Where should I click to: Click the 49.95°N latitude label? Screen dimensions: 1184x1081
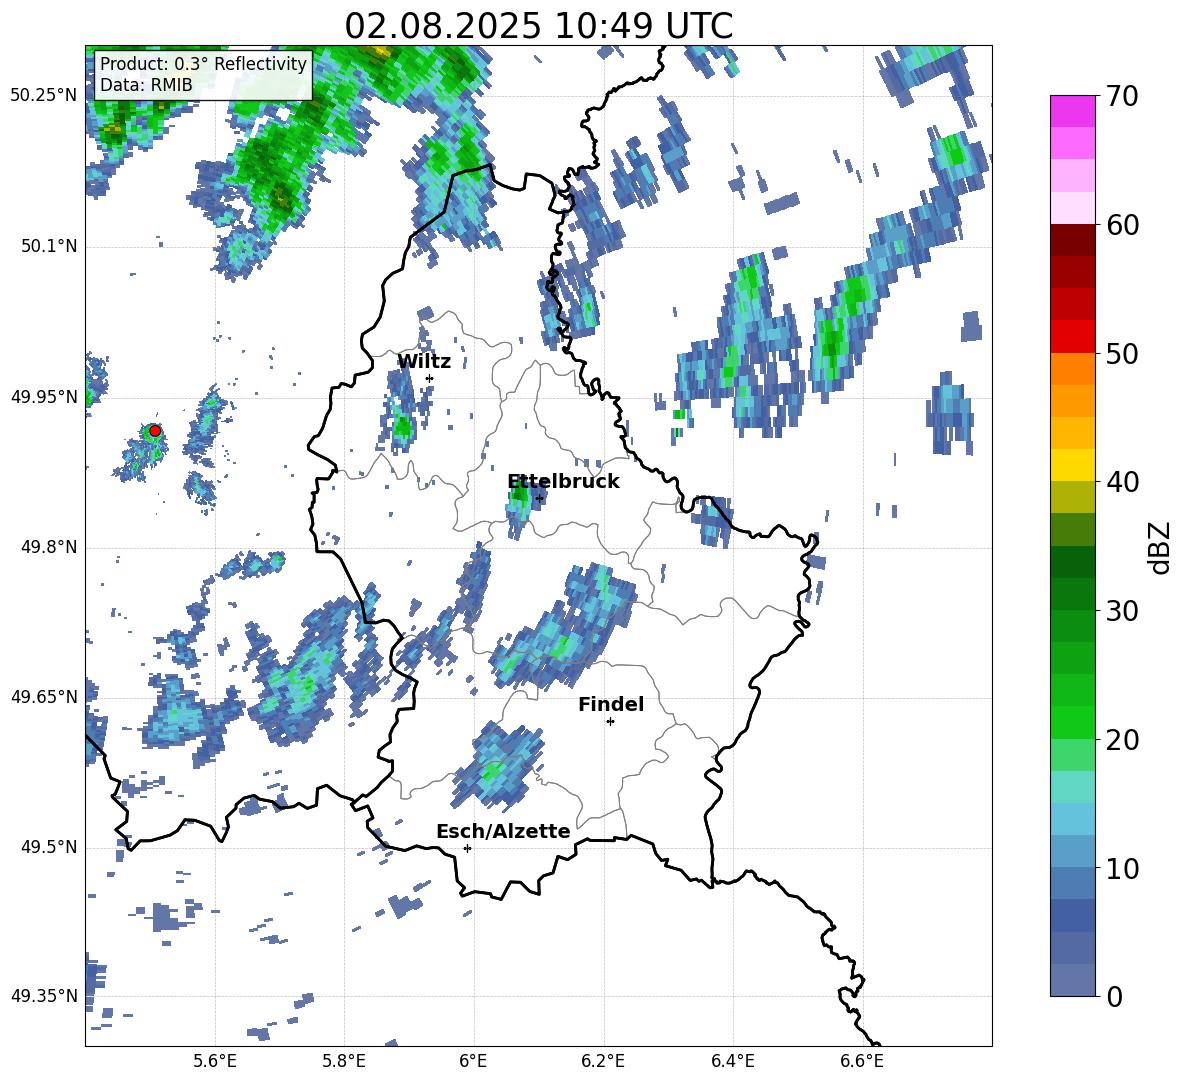pyautogui.click(x=44, y=396)
